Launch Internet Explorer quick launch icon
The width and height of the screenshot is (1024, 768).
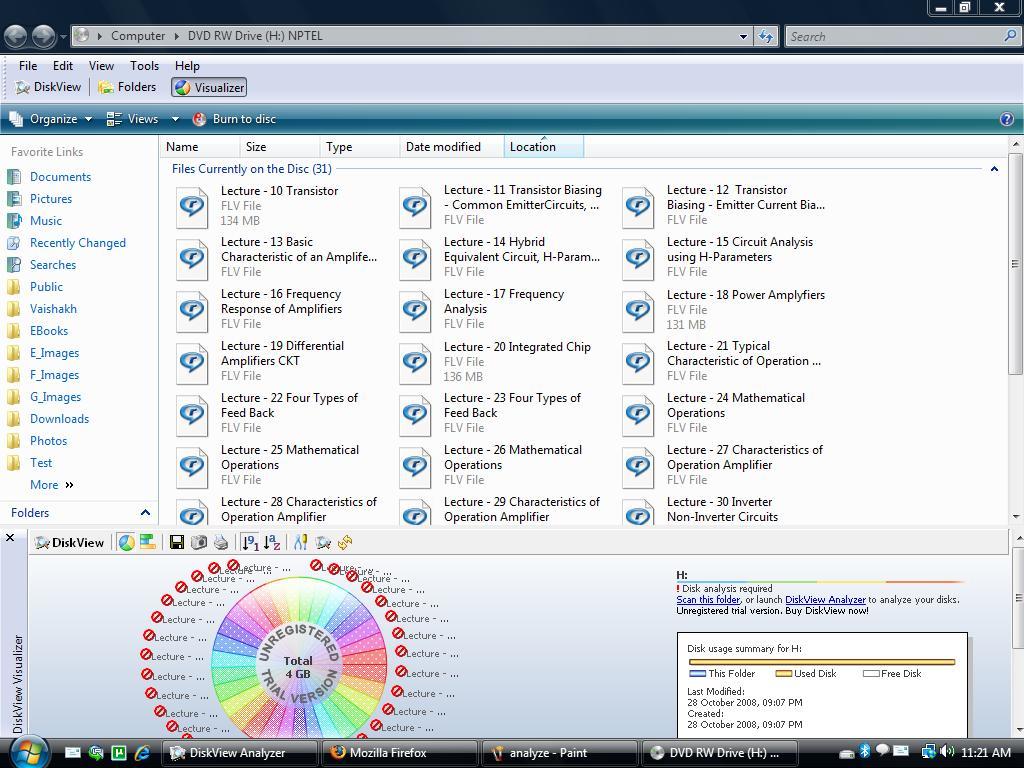pyautogui.click(x=142, y=753)
